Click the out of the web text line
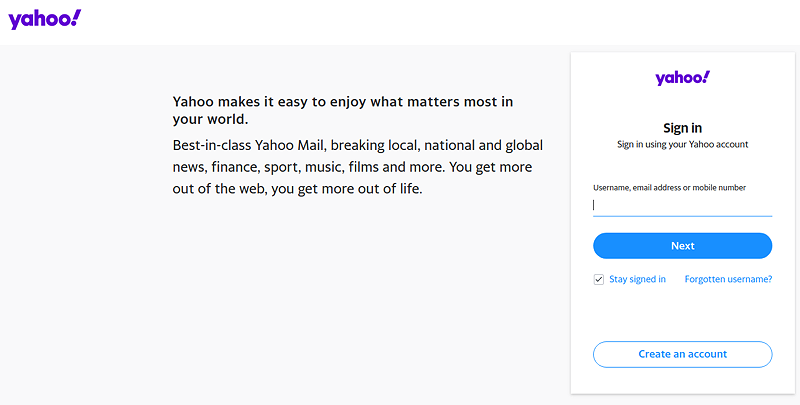The width and height of the screenshot is (800, 405). (x=297, y=189)
